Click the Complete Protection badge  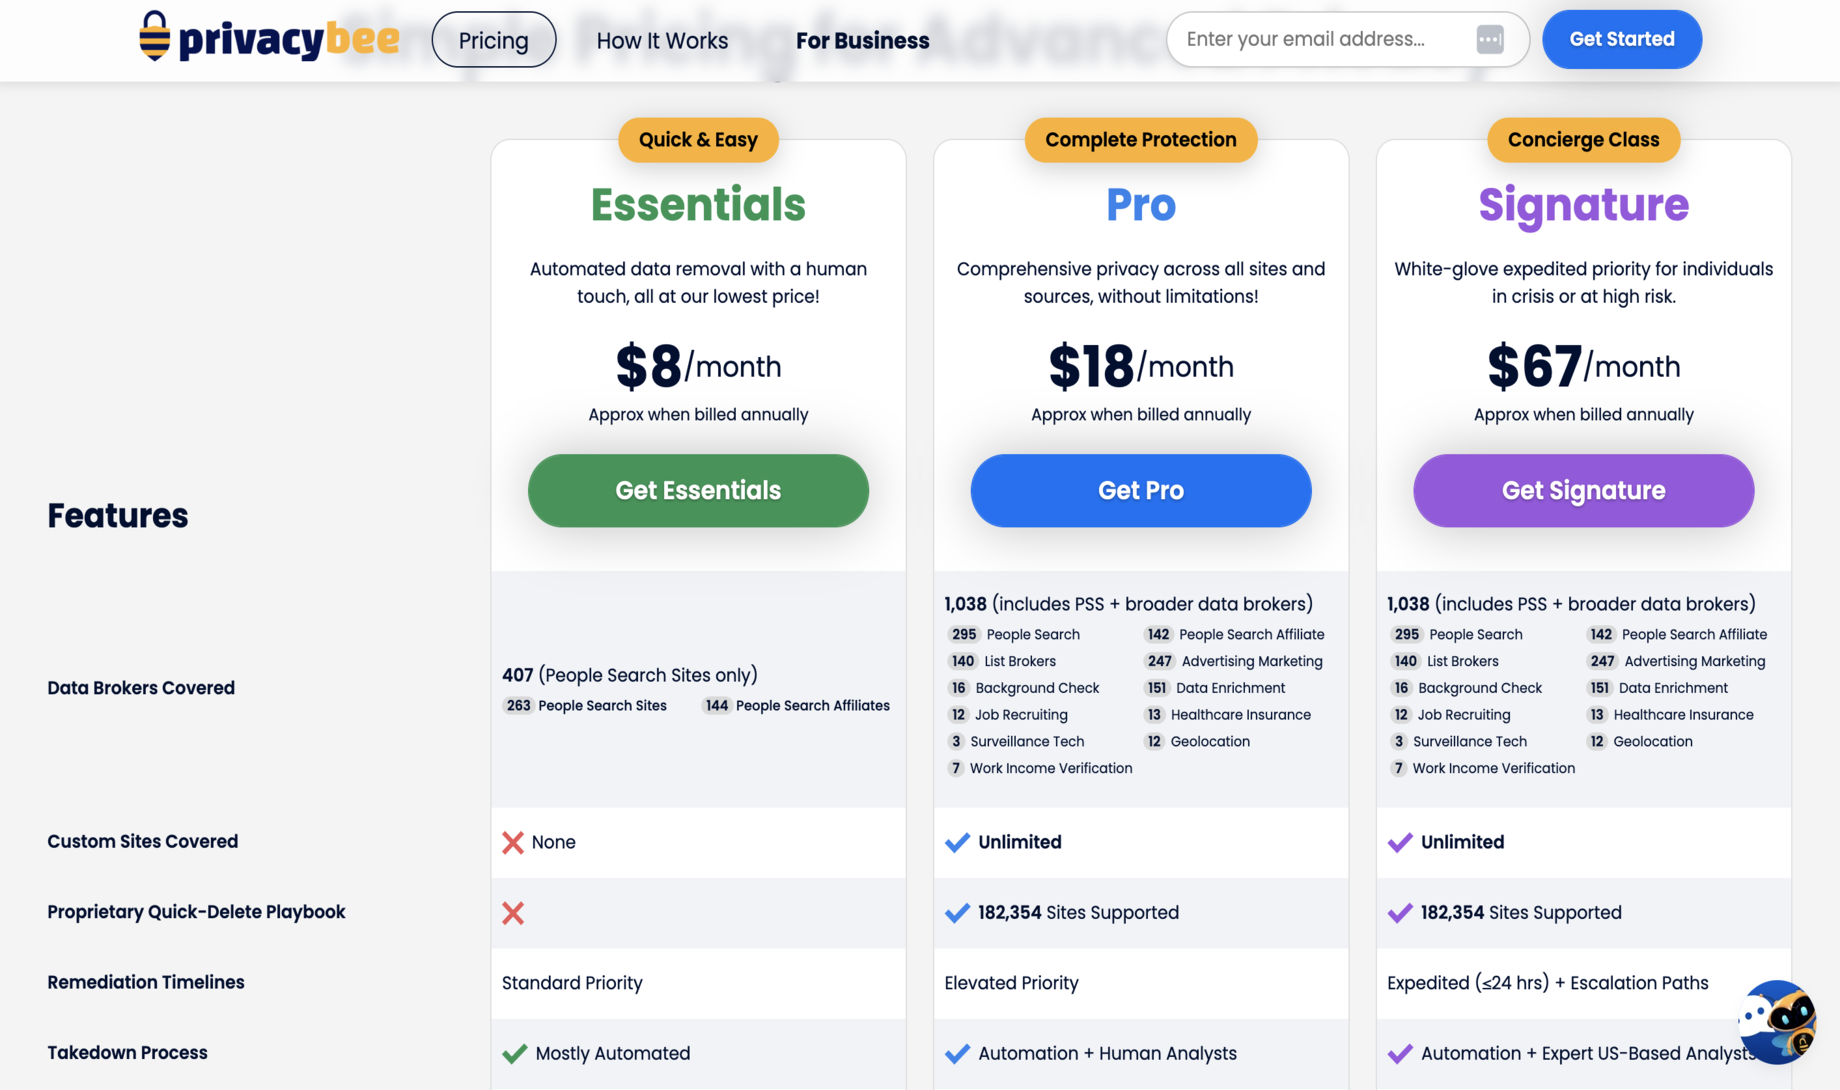tap(1140, 140)
